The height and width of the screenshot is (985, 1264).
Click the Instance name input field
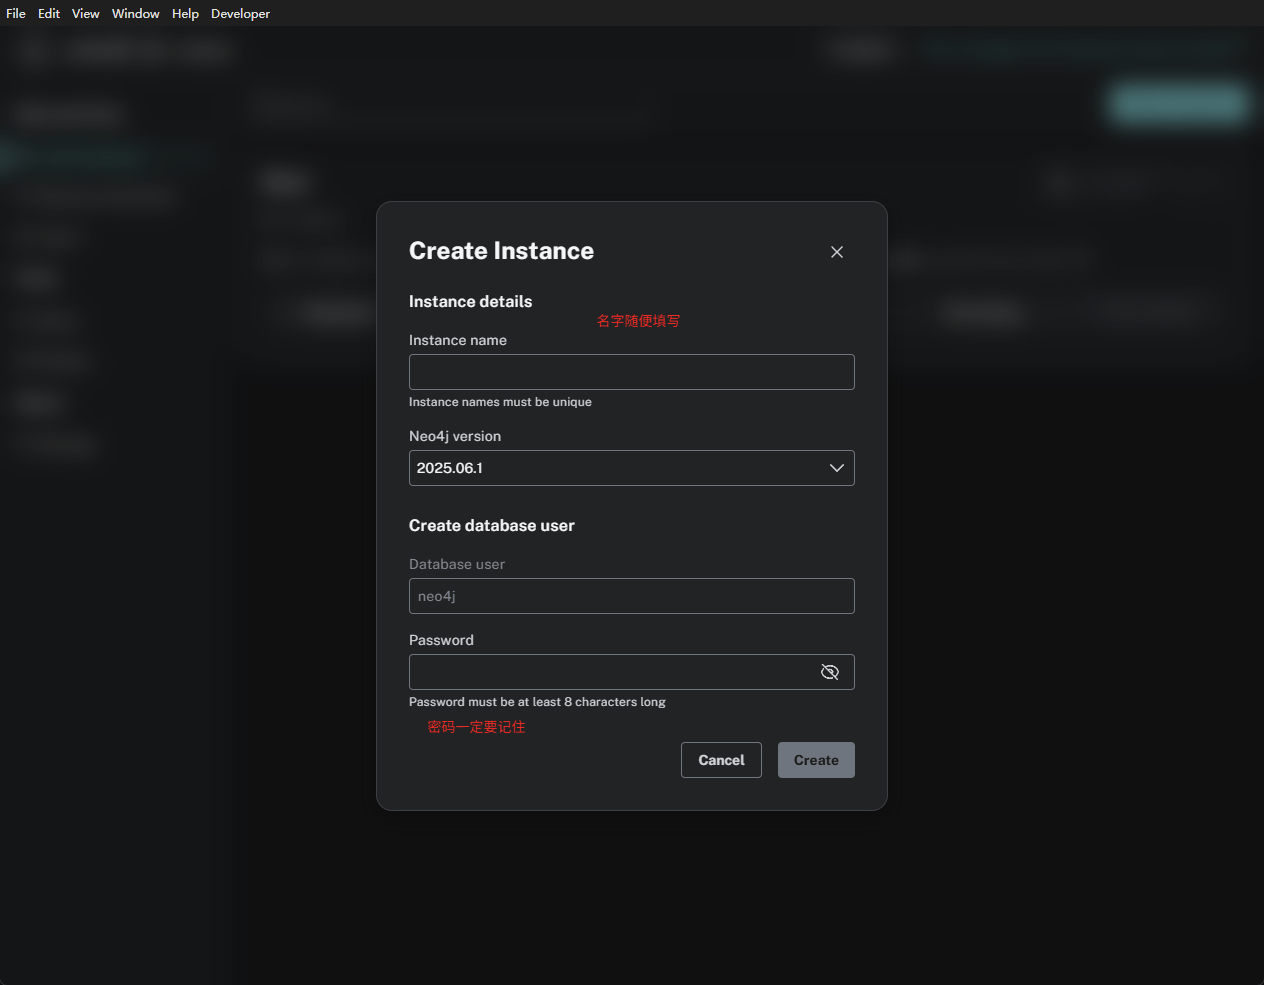(x=632, y=372)
